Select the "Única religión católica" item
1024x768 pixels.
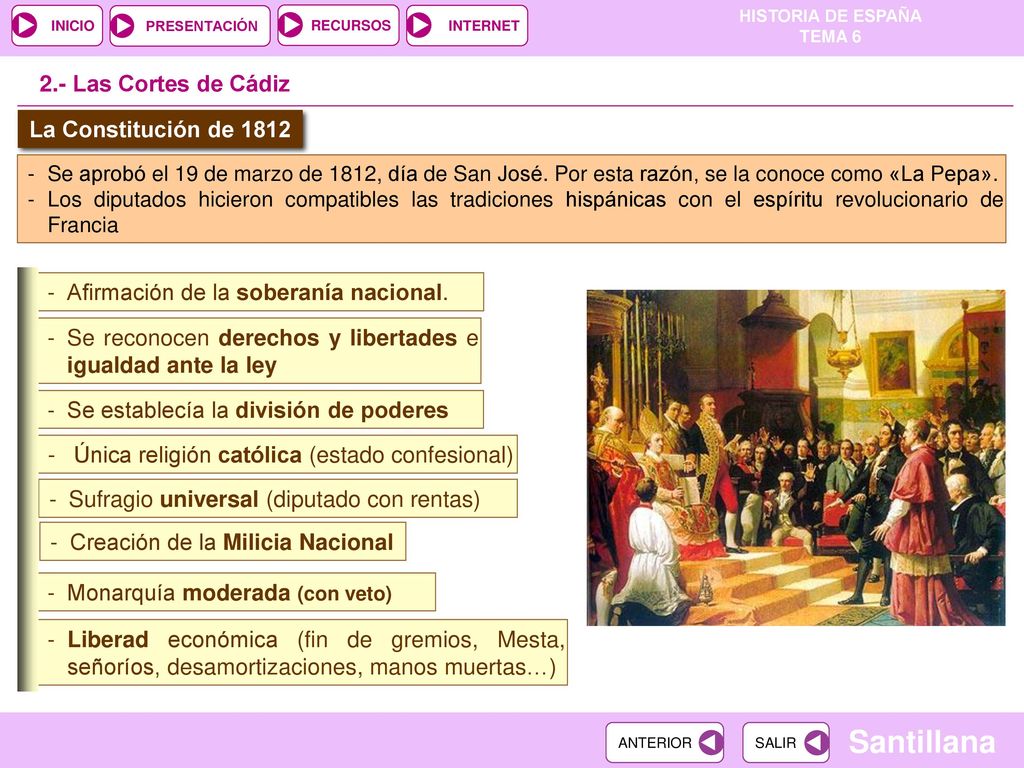[x=278, y=455]
